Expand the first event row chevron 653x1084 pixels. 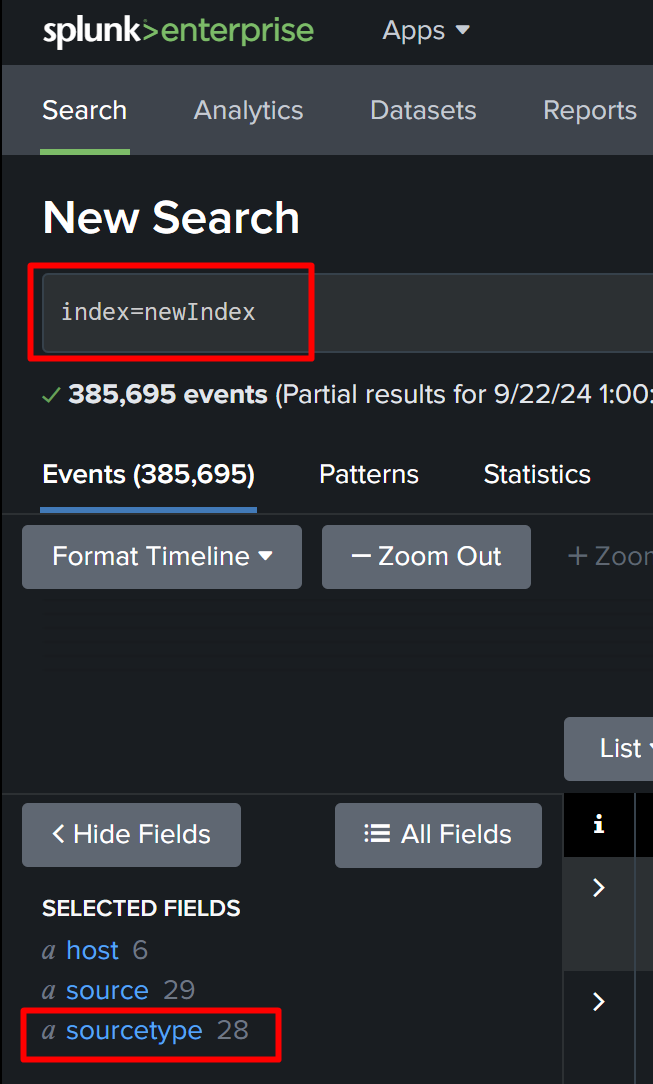click(x=599, y=887)
